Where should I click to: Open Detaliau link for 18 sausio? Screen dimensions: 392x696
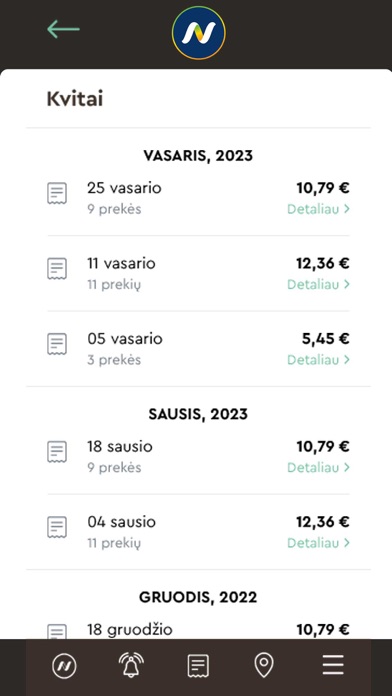[x=318, y=467]
